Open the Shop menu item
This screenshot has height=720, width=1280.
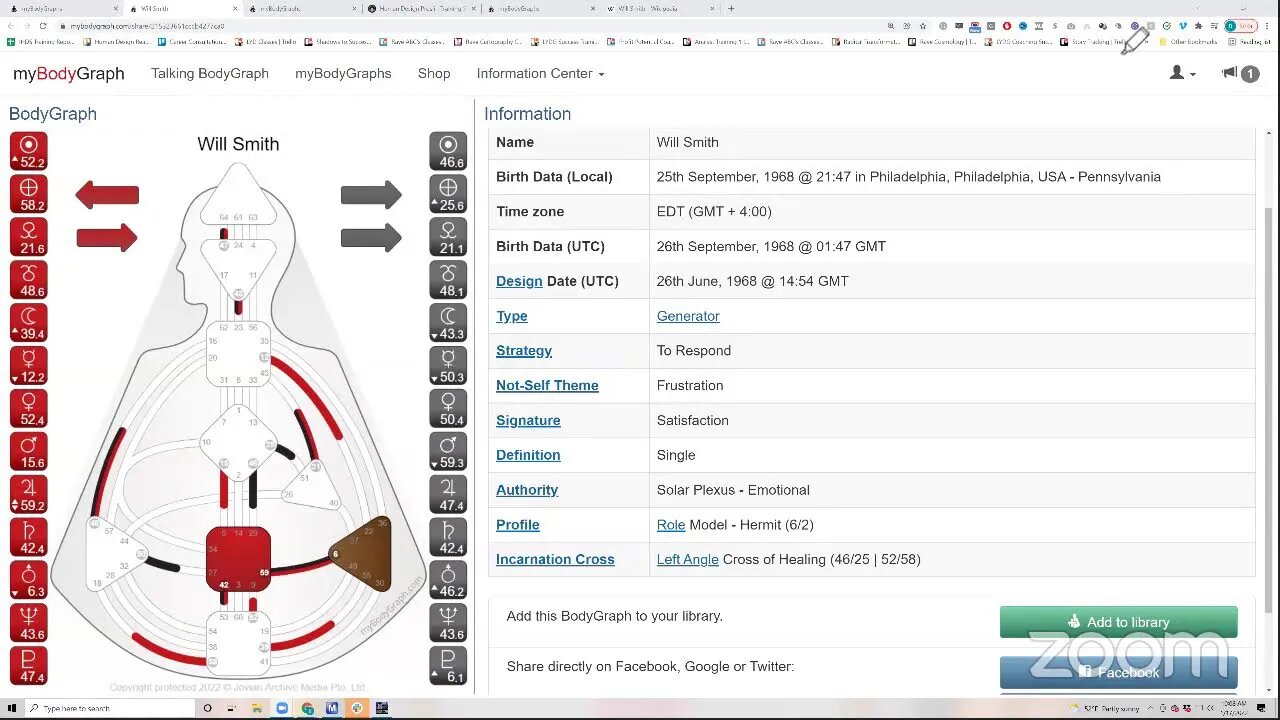[434, 73]
